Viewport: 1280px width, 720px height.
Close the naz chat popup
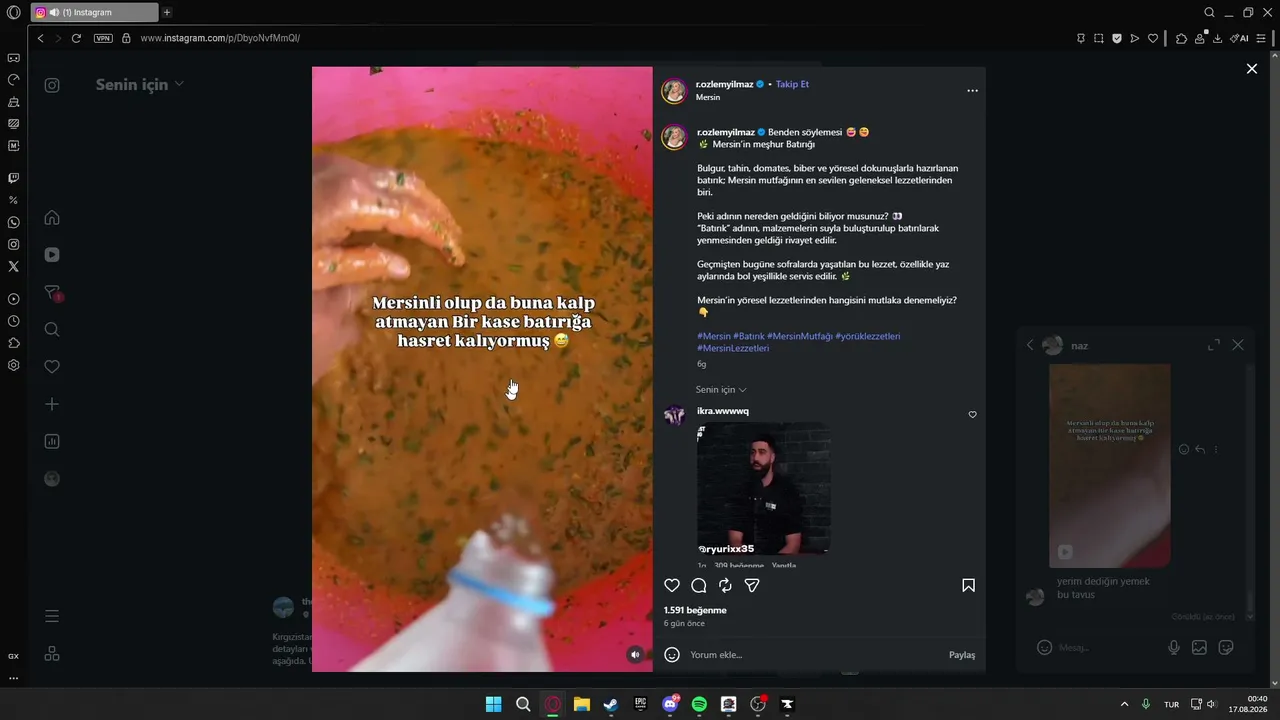[x=1238, y=345]
